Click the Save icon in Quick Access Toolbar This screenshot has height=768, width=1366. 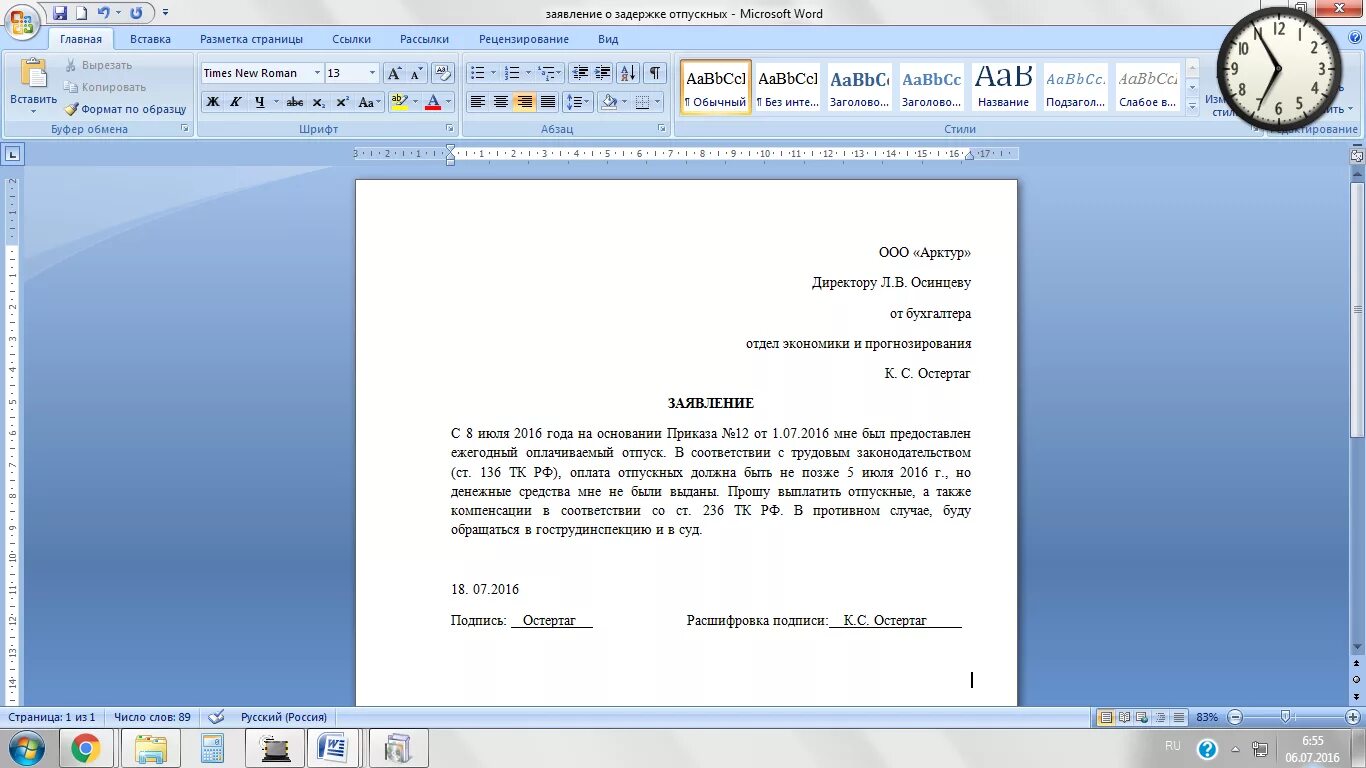pyautogui.click(x=60, y=13)
